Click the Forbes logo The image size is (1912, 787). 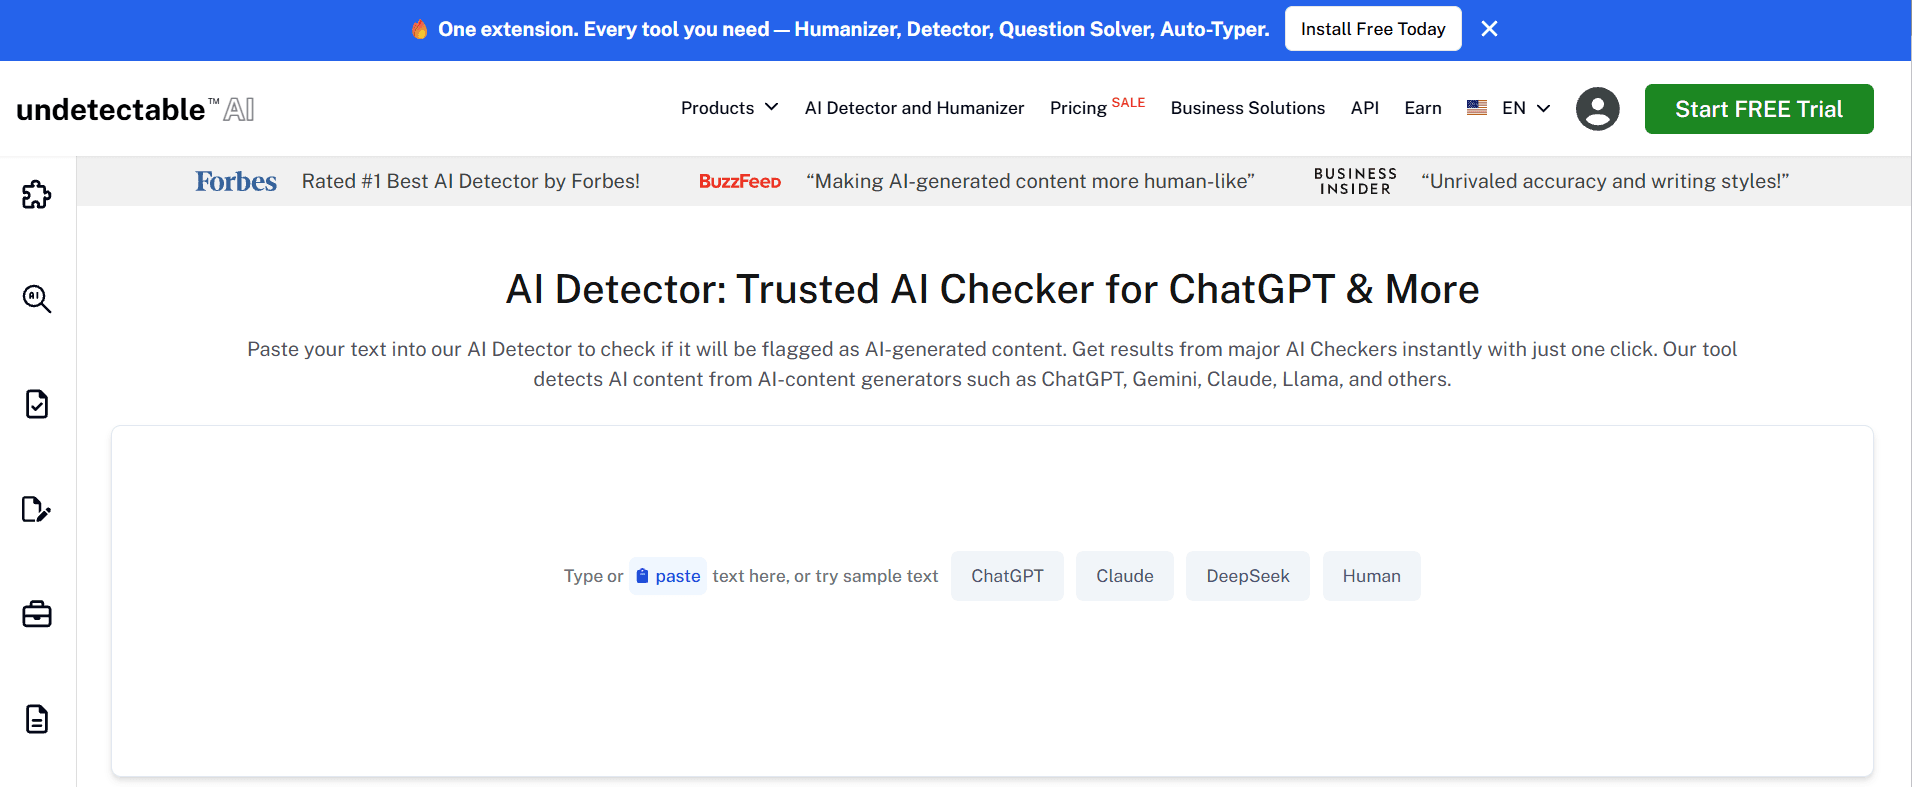[236, 181]
